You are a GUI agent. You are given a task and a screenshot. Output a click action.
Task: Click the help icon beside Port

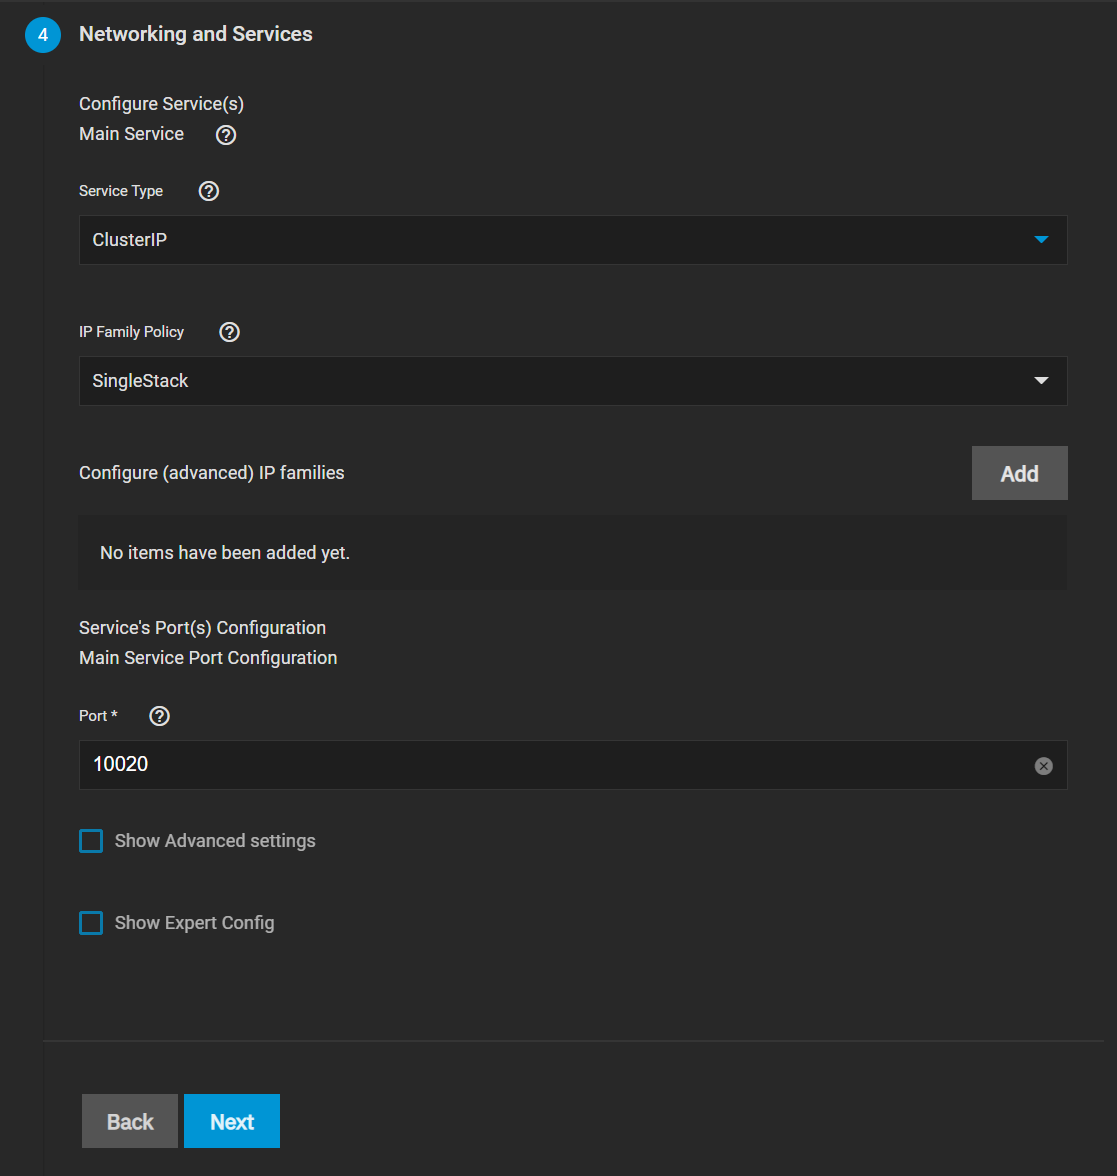pos(159,716)
